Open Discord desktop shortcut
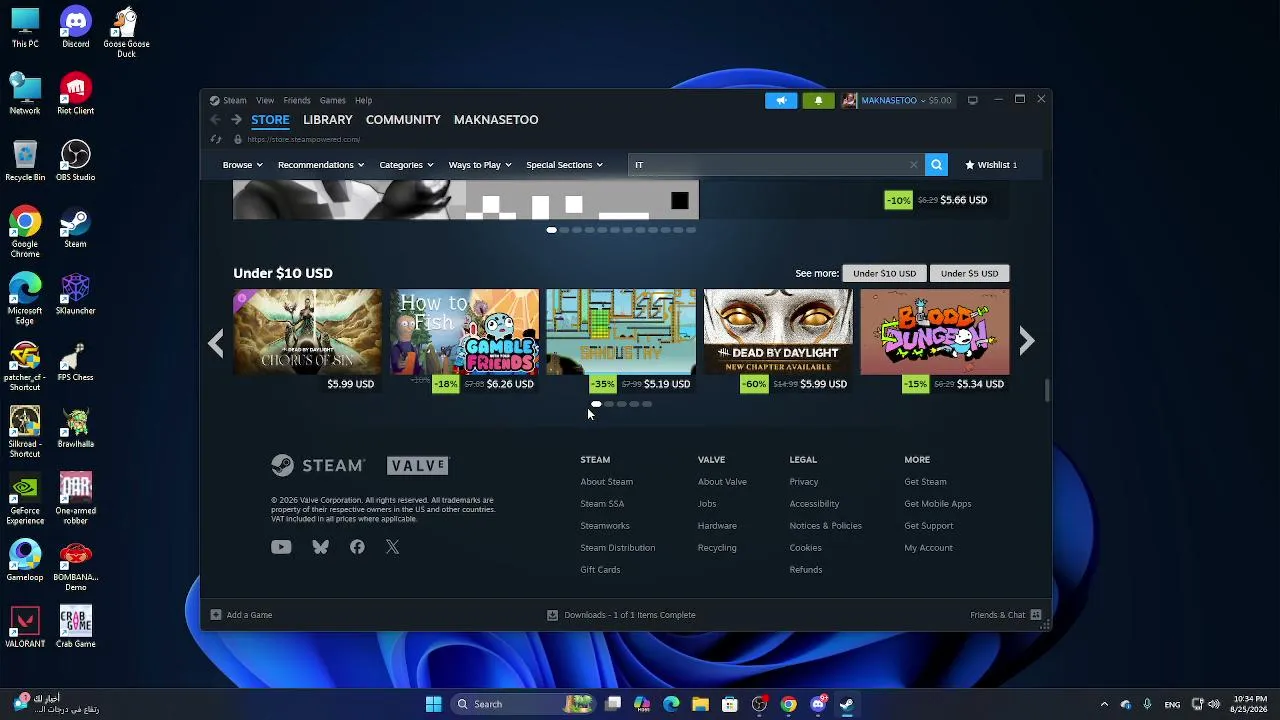The image size is (1280, 720). point(75,28)
